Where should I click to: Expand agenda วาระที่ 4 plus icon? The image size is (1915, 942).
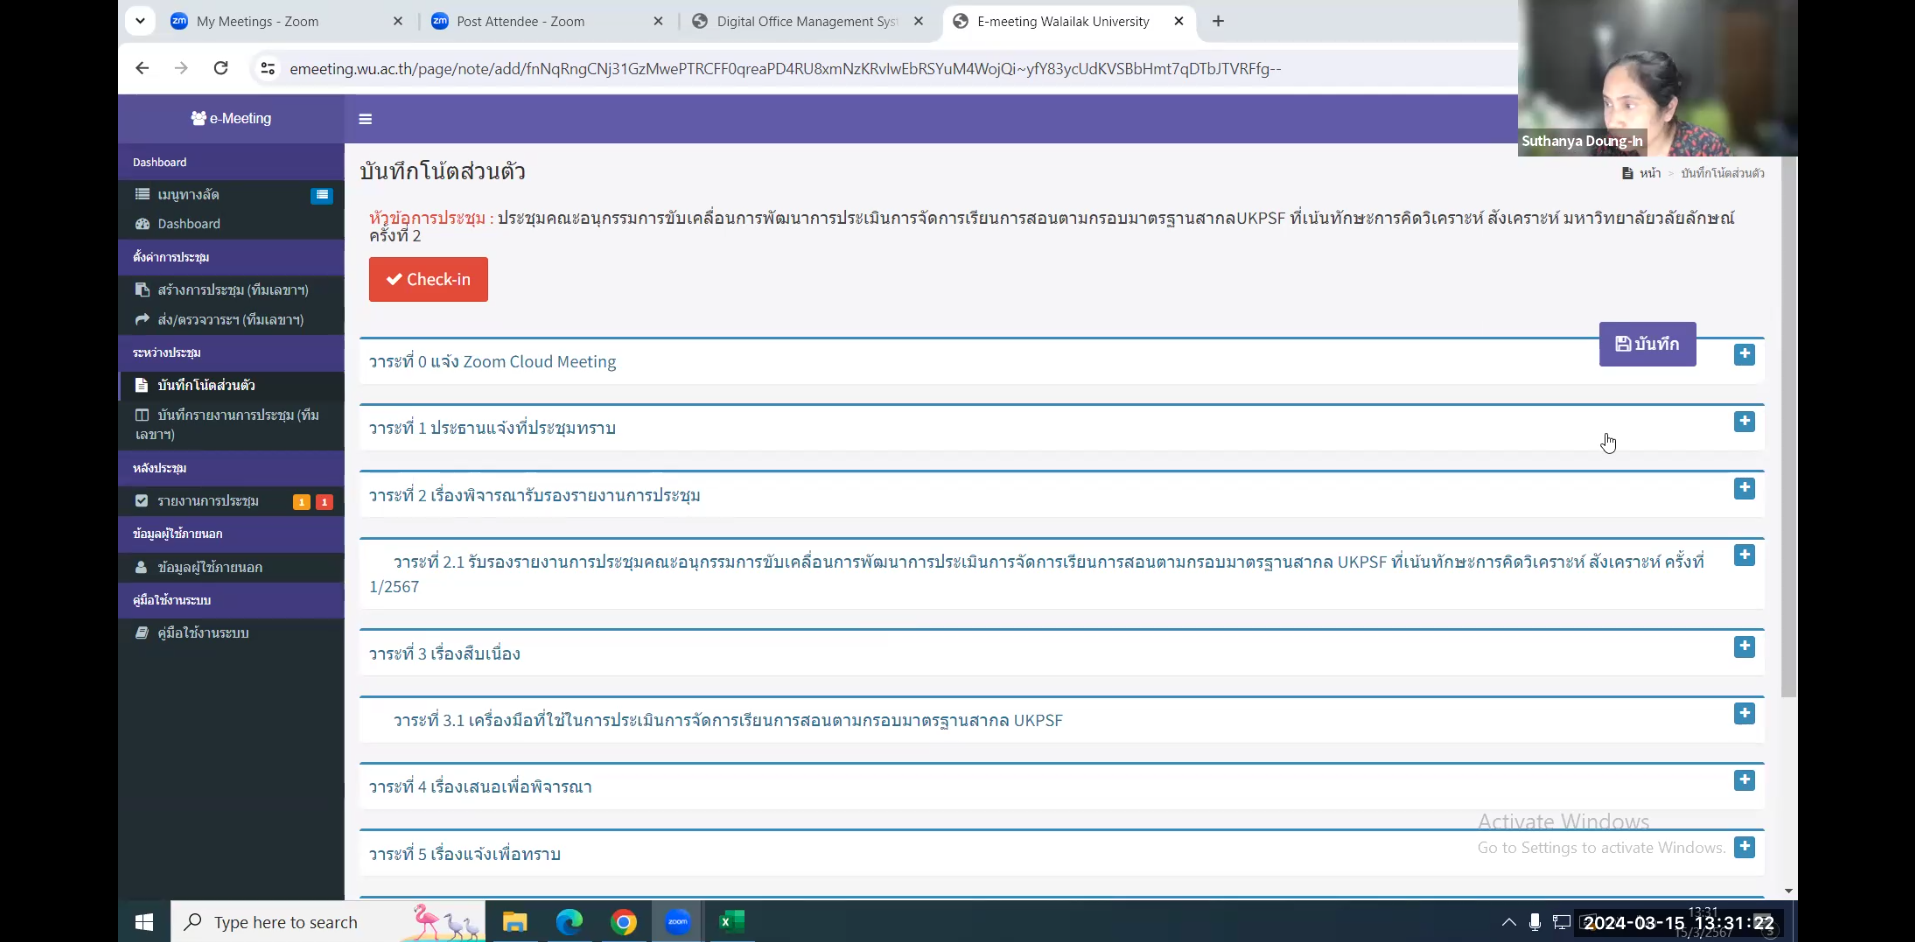click(x=1744, y=781)
